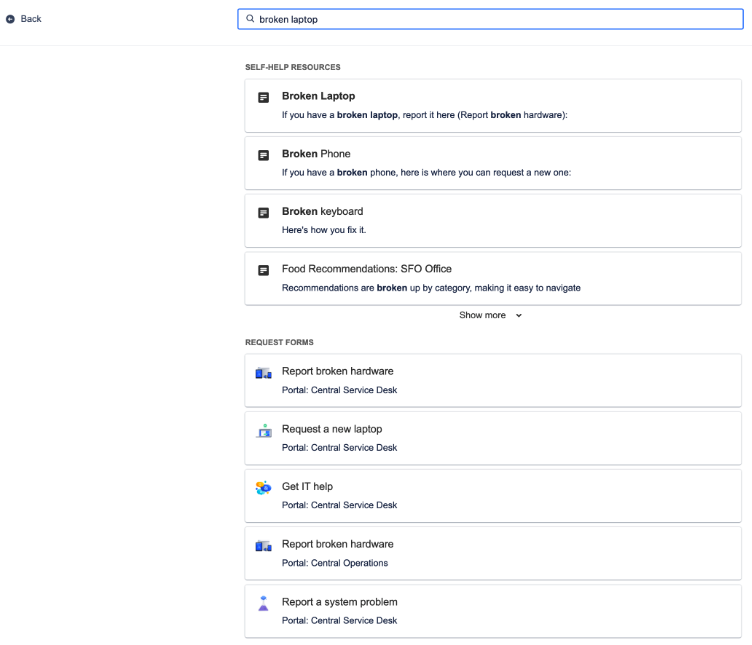Click the chevron next to Show more

click(518, 316)
